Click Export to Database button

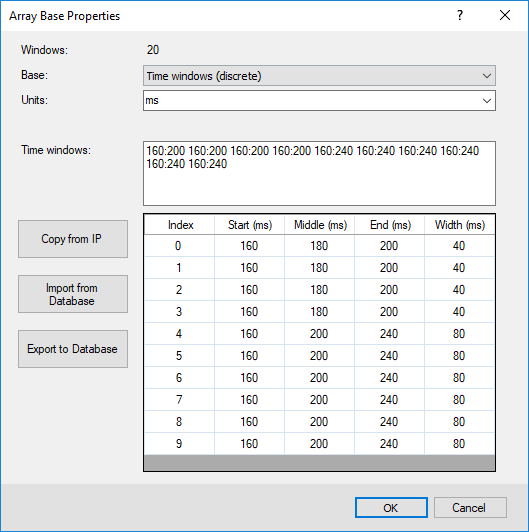coord(73,349)
